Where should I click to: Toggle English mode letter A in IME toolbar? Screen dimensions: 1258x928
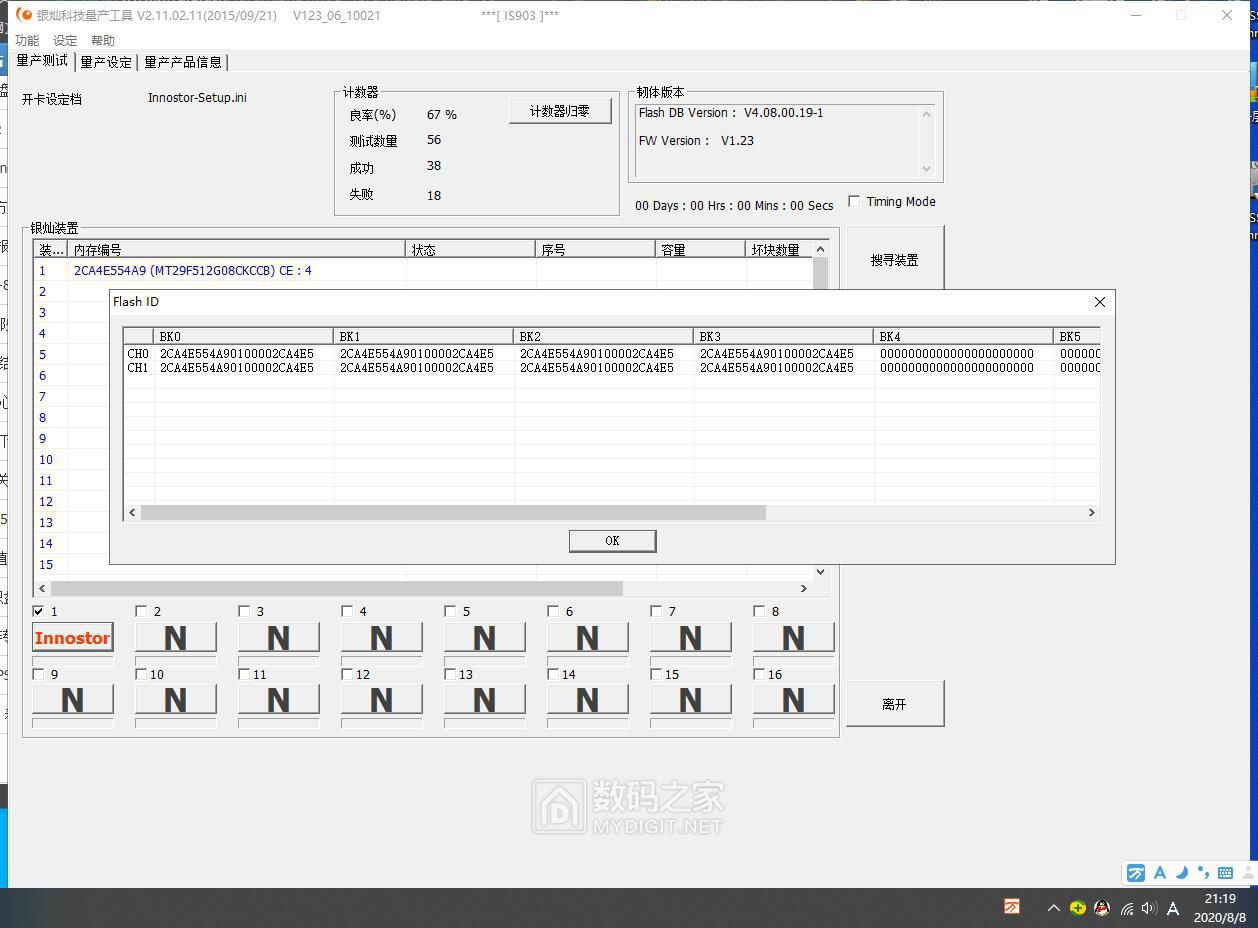pyautogui.click(x=1160, y=873)
